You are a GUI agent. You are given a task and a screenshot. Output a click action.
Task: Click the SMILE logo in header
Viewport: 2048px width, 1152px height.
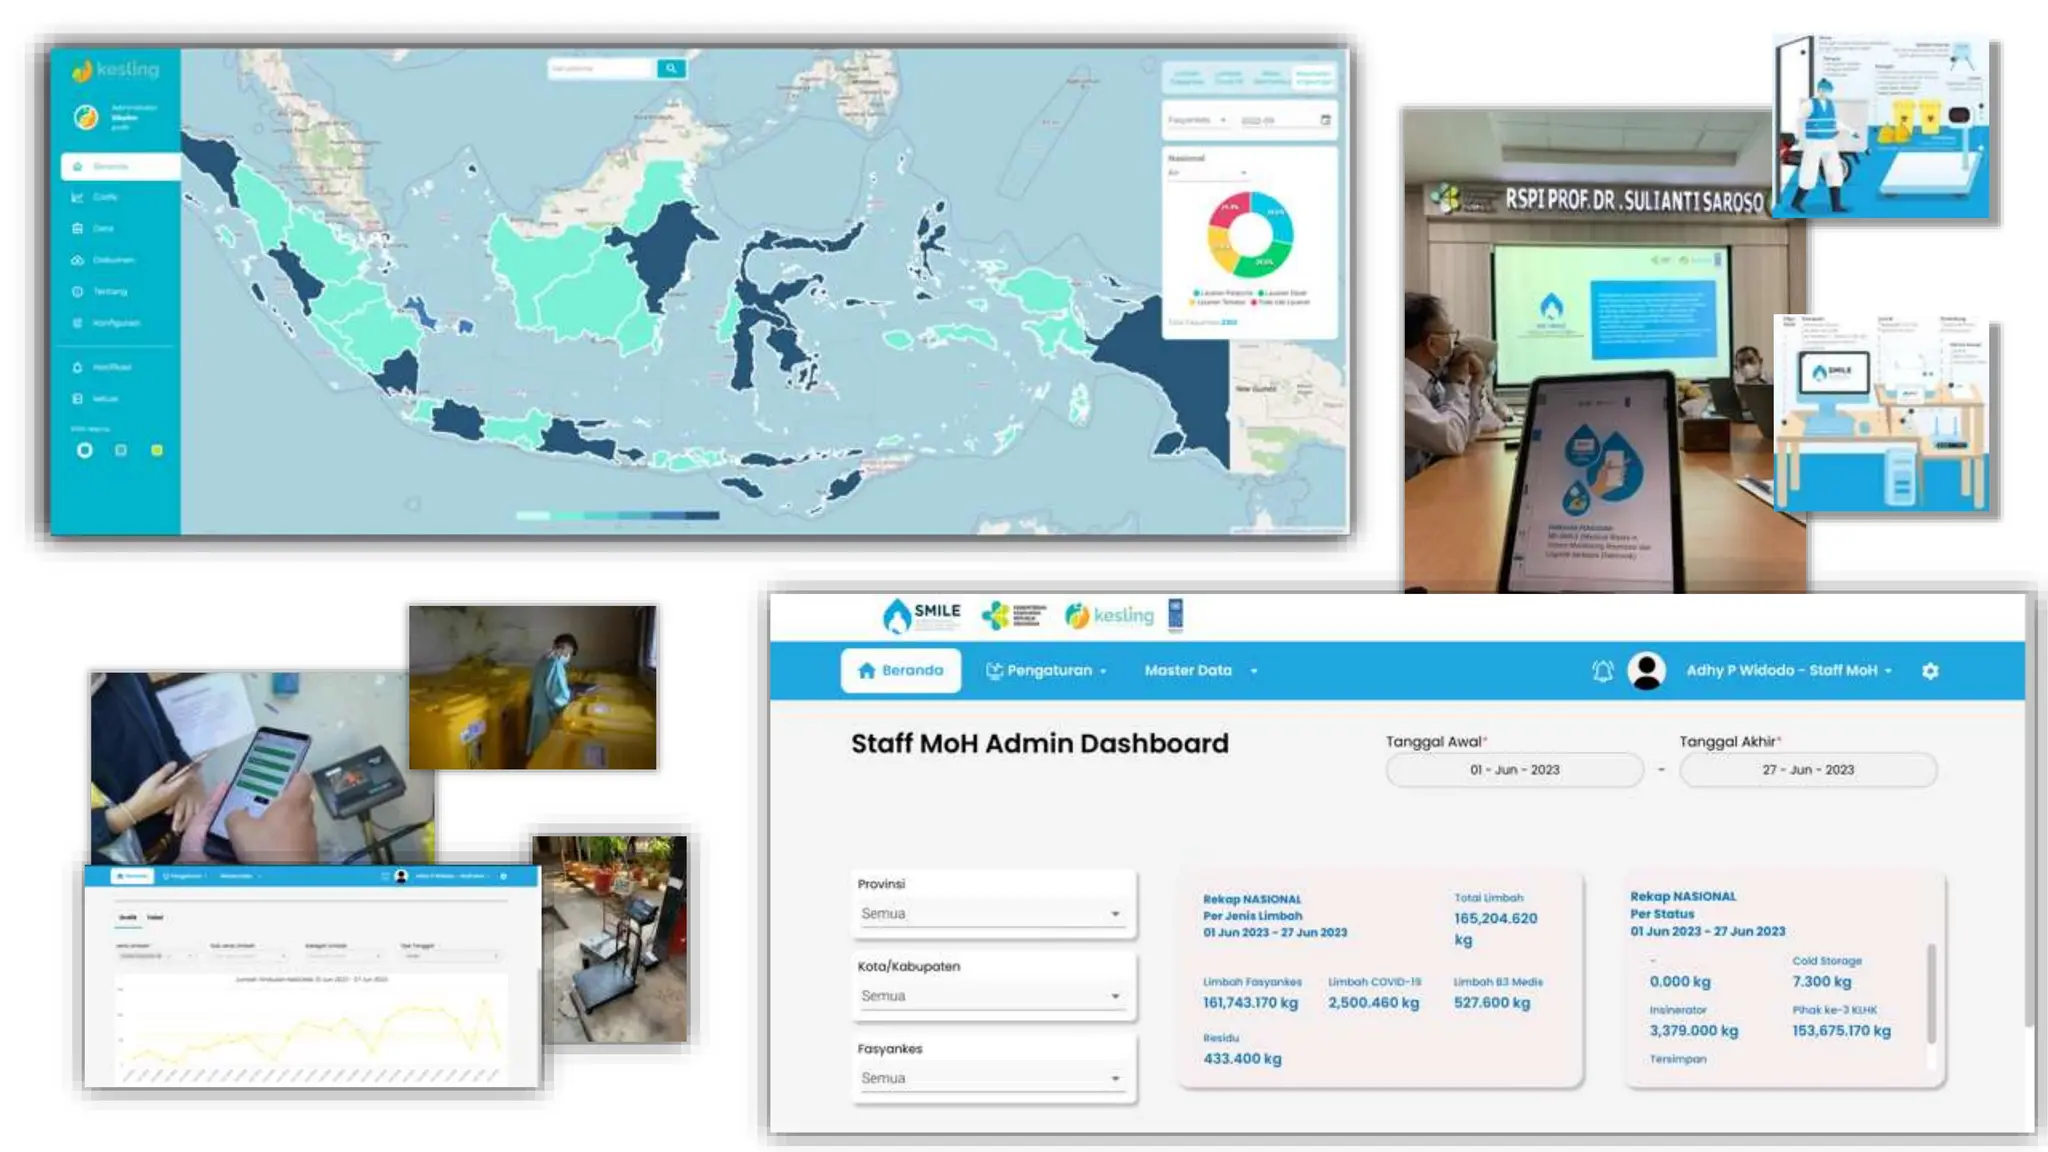921,615
